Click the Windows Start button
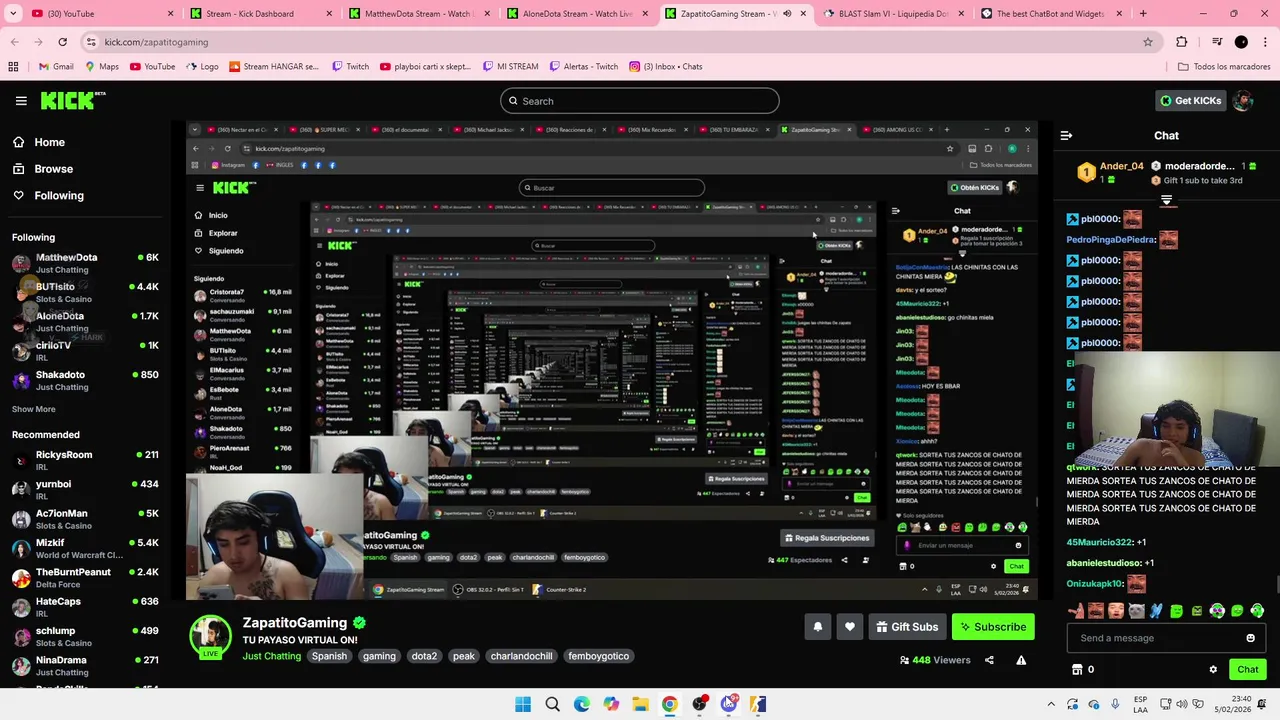 523,704
